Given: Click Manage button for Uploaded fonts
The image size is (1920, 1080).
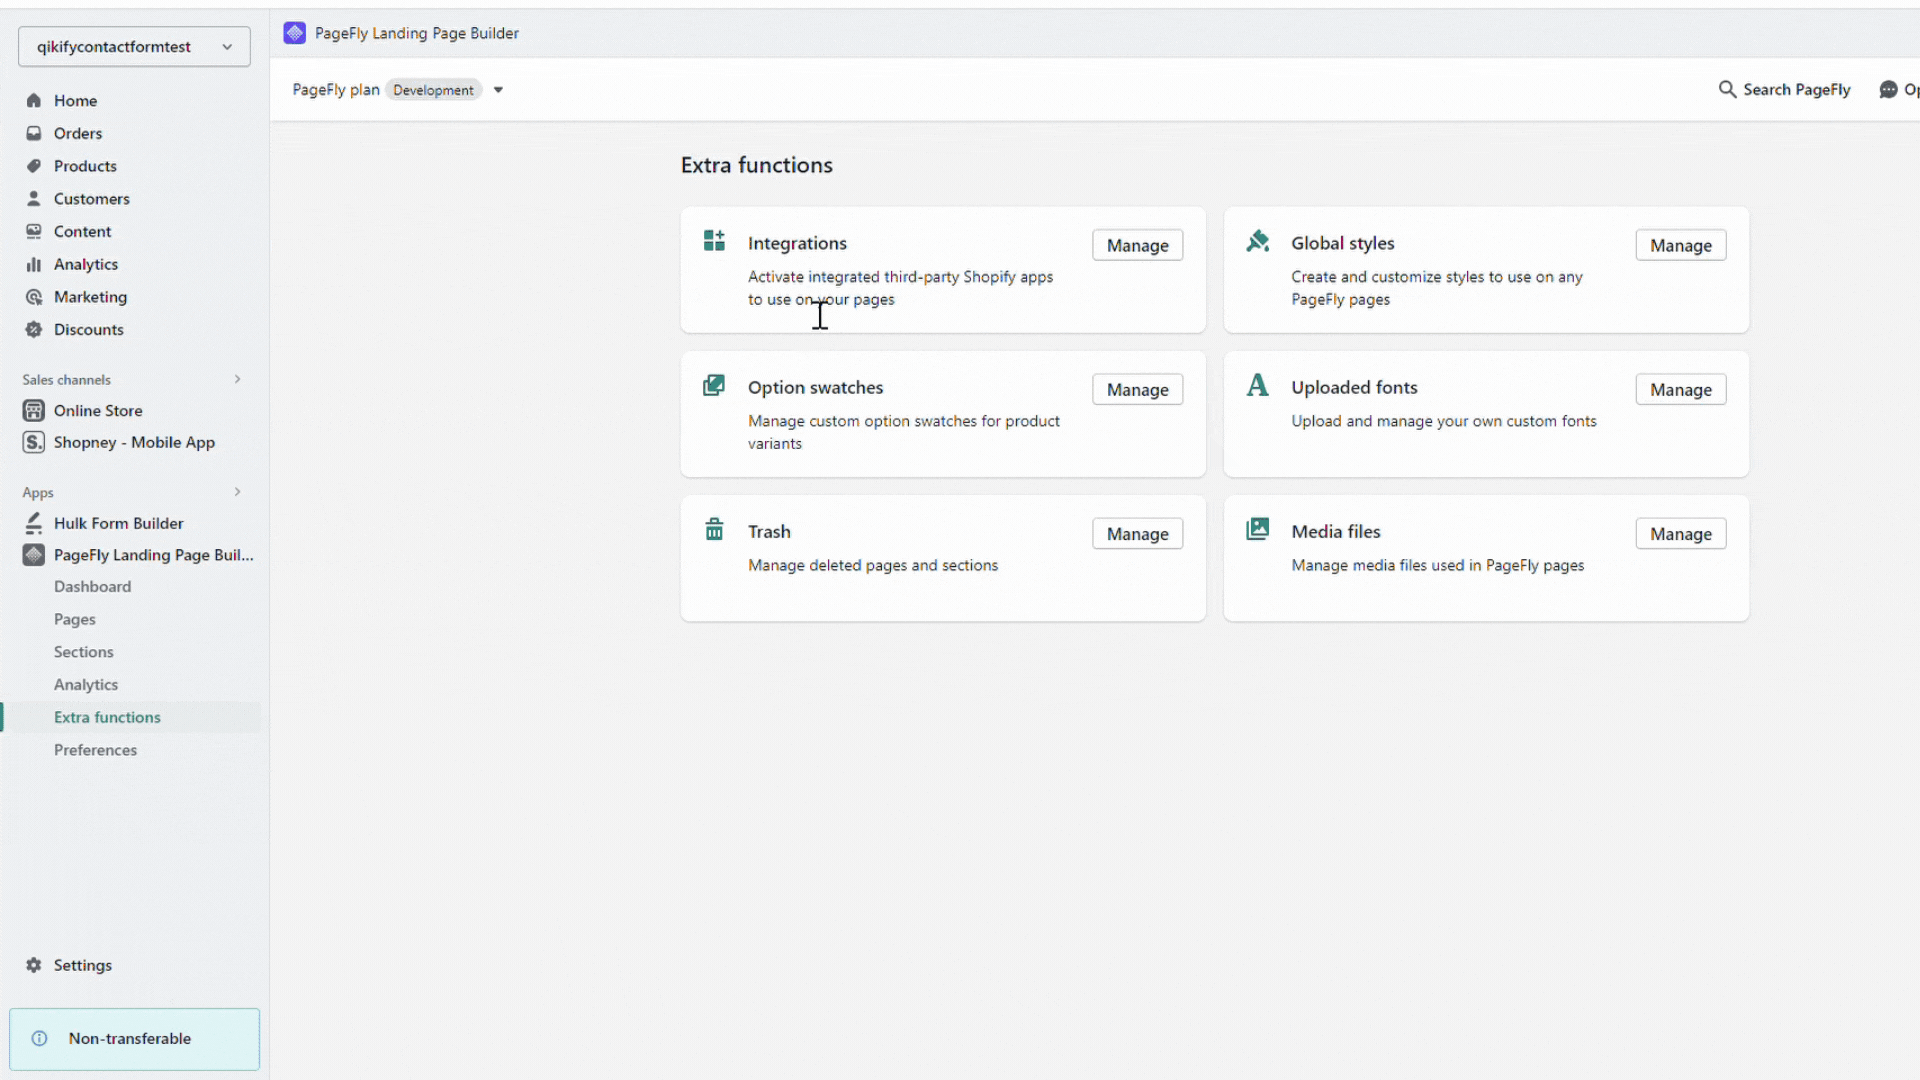Looking at the screenshot, I should point(1681,390).
